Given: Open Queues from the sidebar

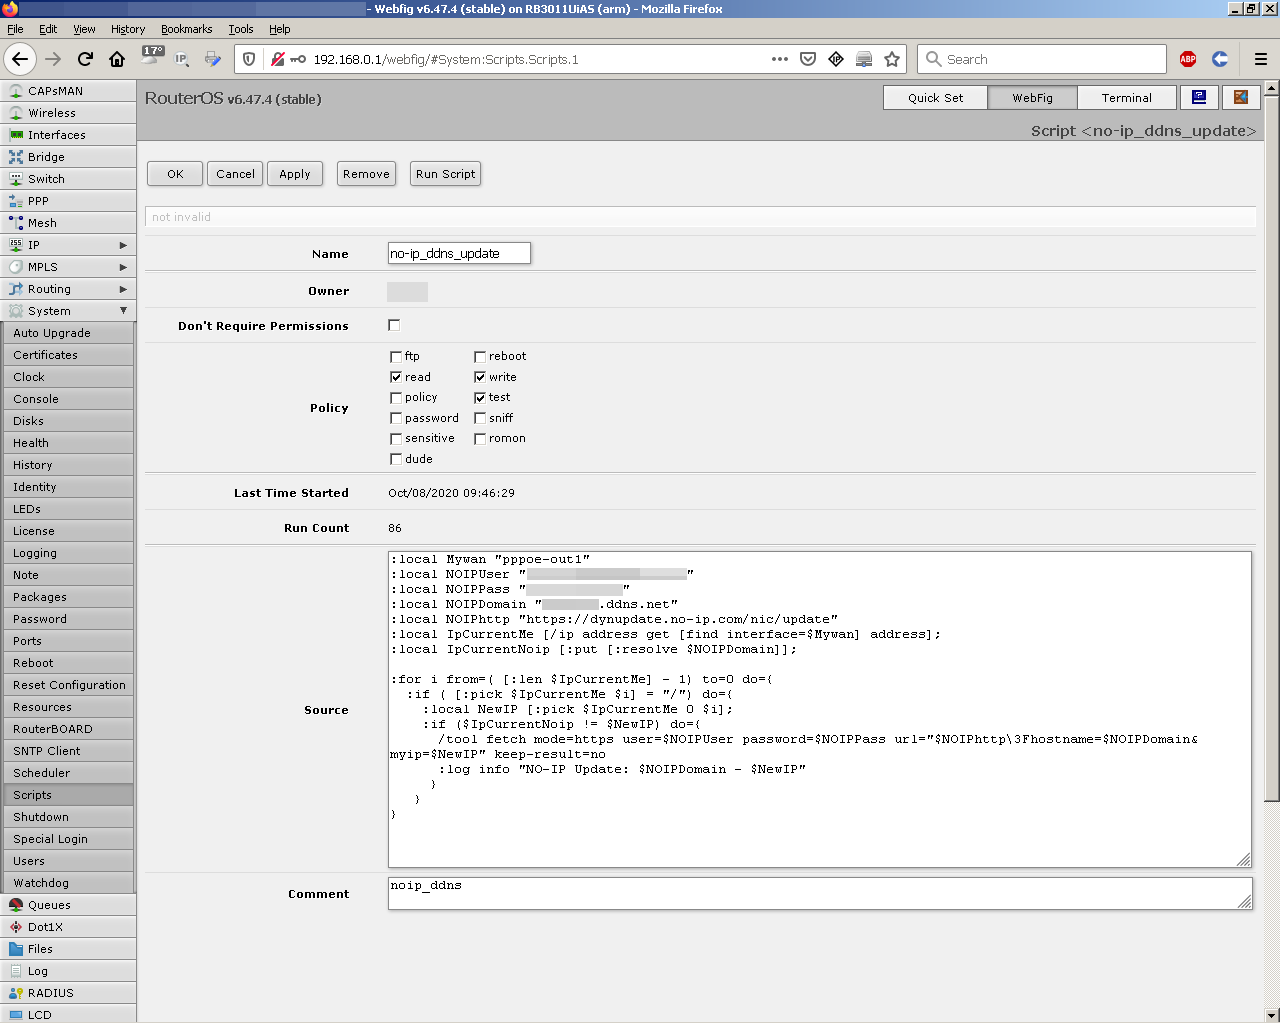Looking at the screenshot, I should (x=49, y=905).
